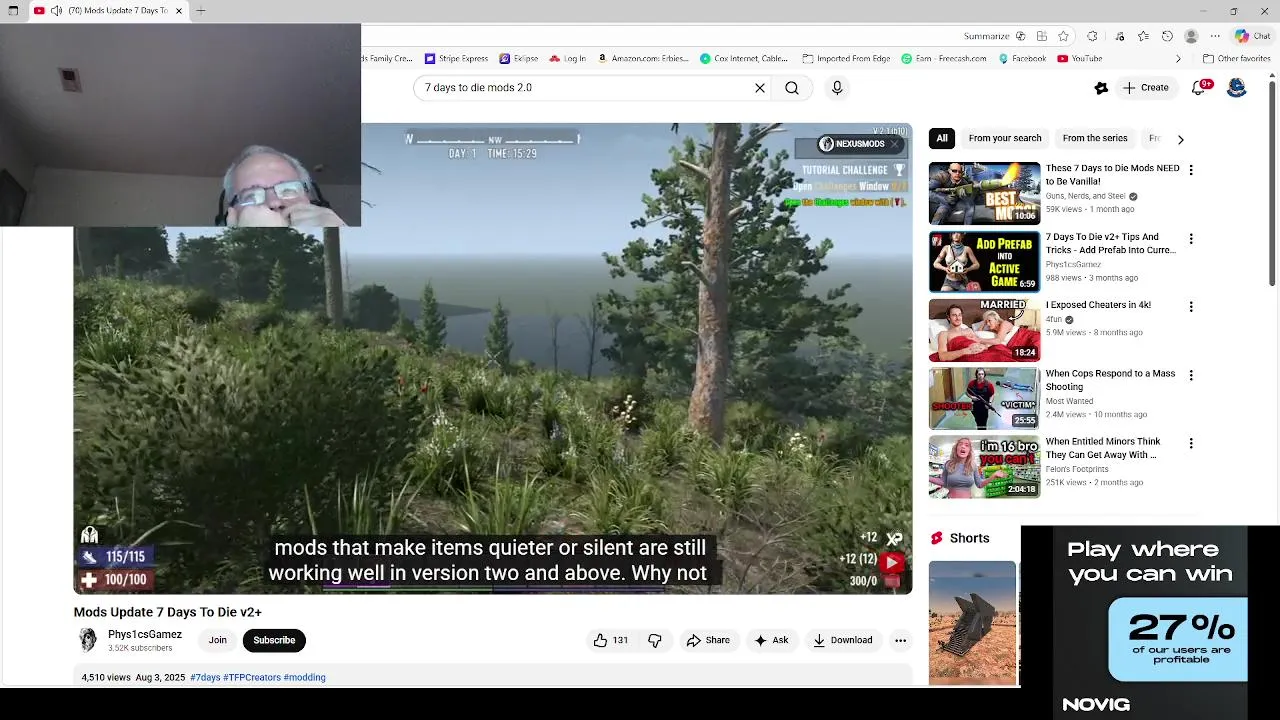The width and height of the screenshot is (1280, 720).
Task: Open Add Prefab Into Active Game thumbnail
Action: click(984, 261)
